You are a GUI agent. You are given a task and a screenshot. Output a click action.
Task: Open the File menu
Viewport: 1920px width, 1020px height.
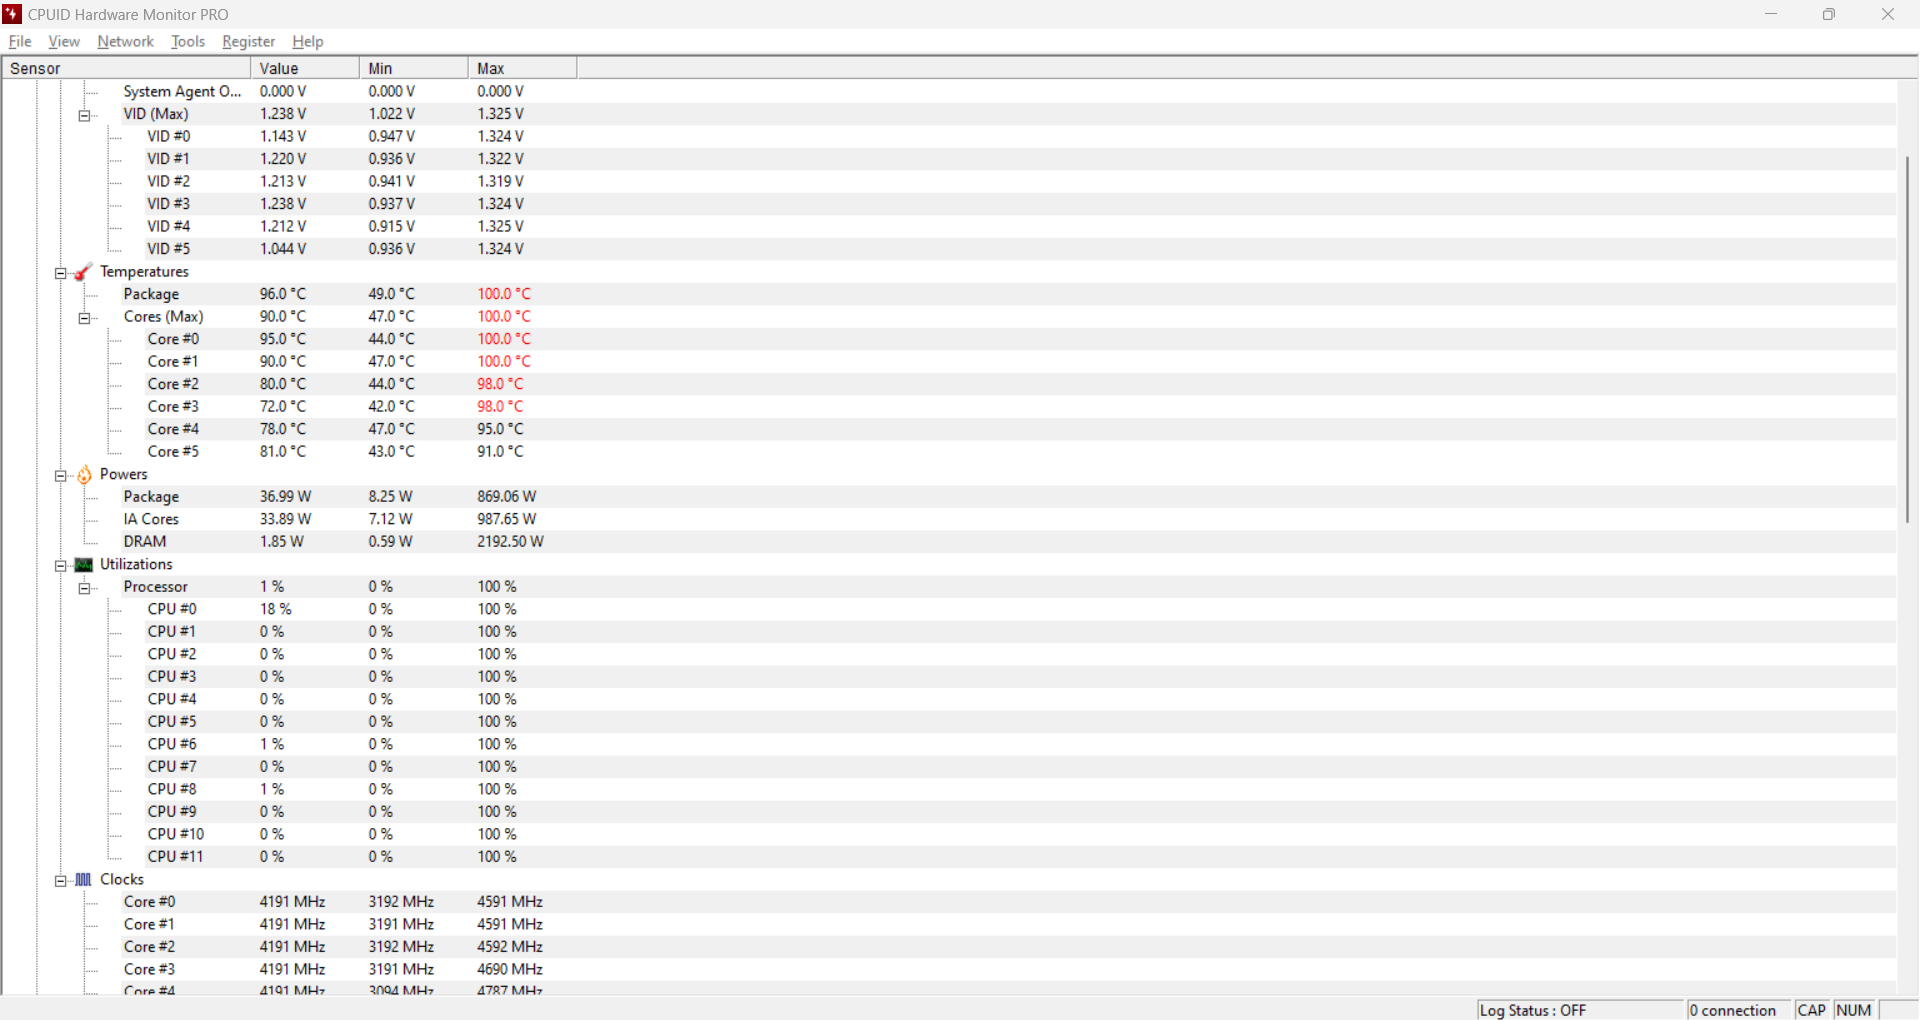pos(20,41)
